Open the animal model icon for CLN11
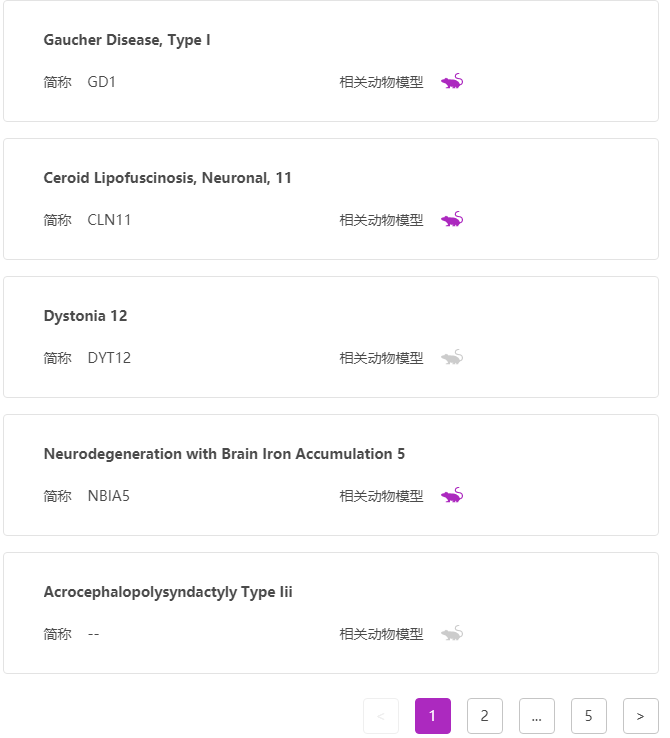 click(452, 220)
